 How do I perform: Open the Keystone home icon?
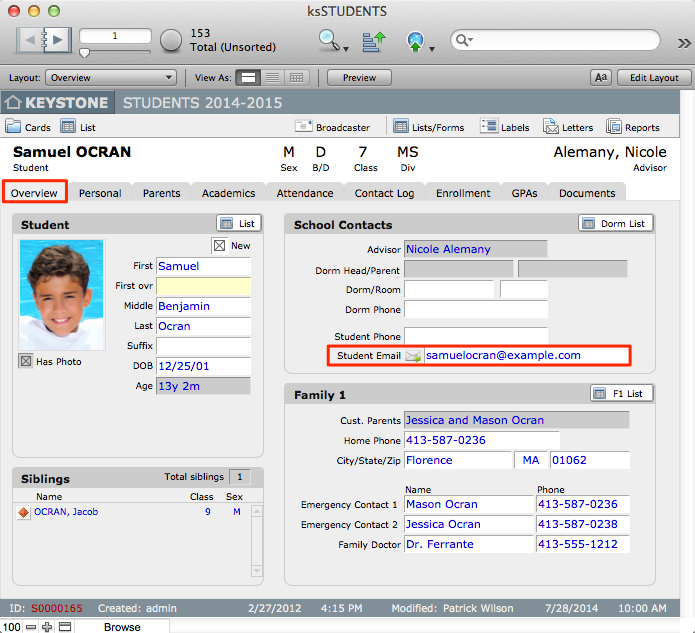click(x=13, y=103)
